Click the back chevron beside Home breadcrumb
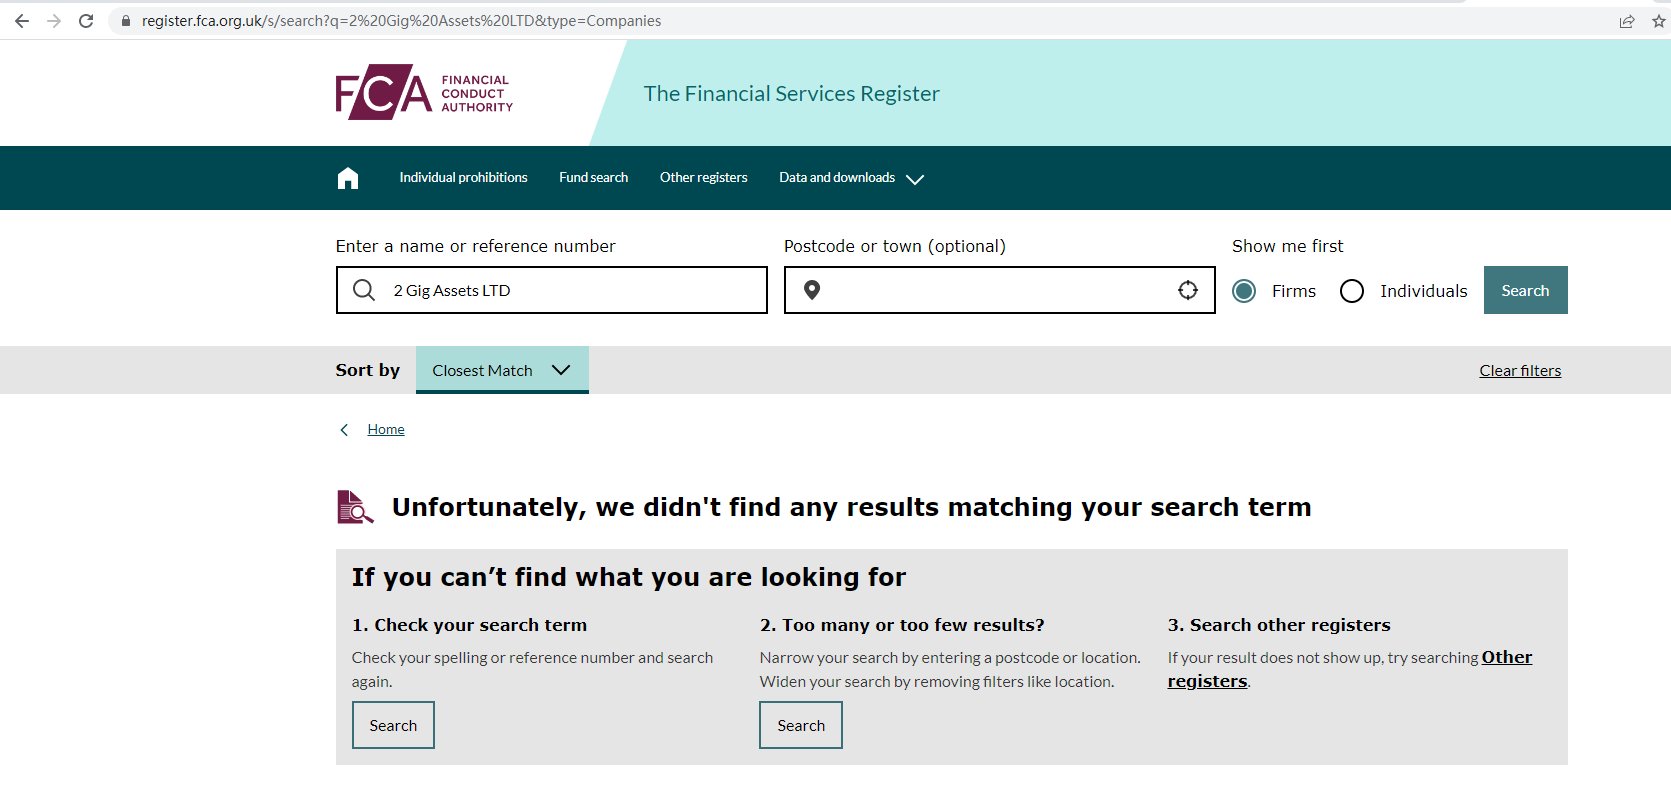Screen dimensions: 1671x798 tap(344, 430)
